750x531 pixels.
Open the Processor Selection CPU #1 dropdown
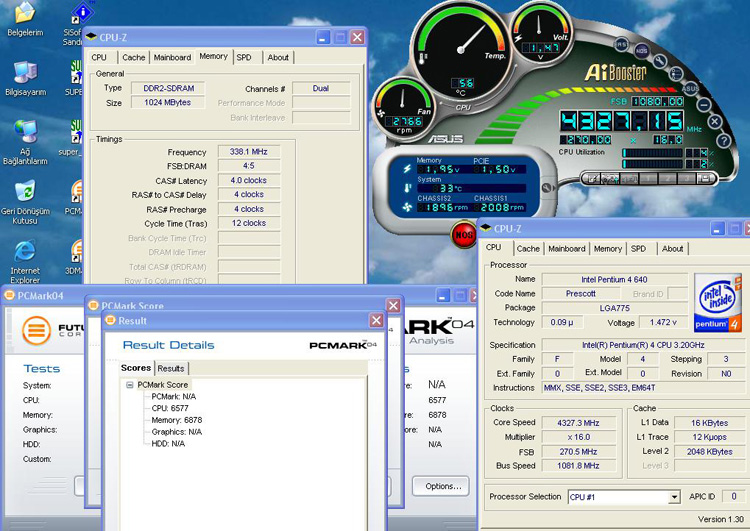pyautogui.click(x=674, y=497)
